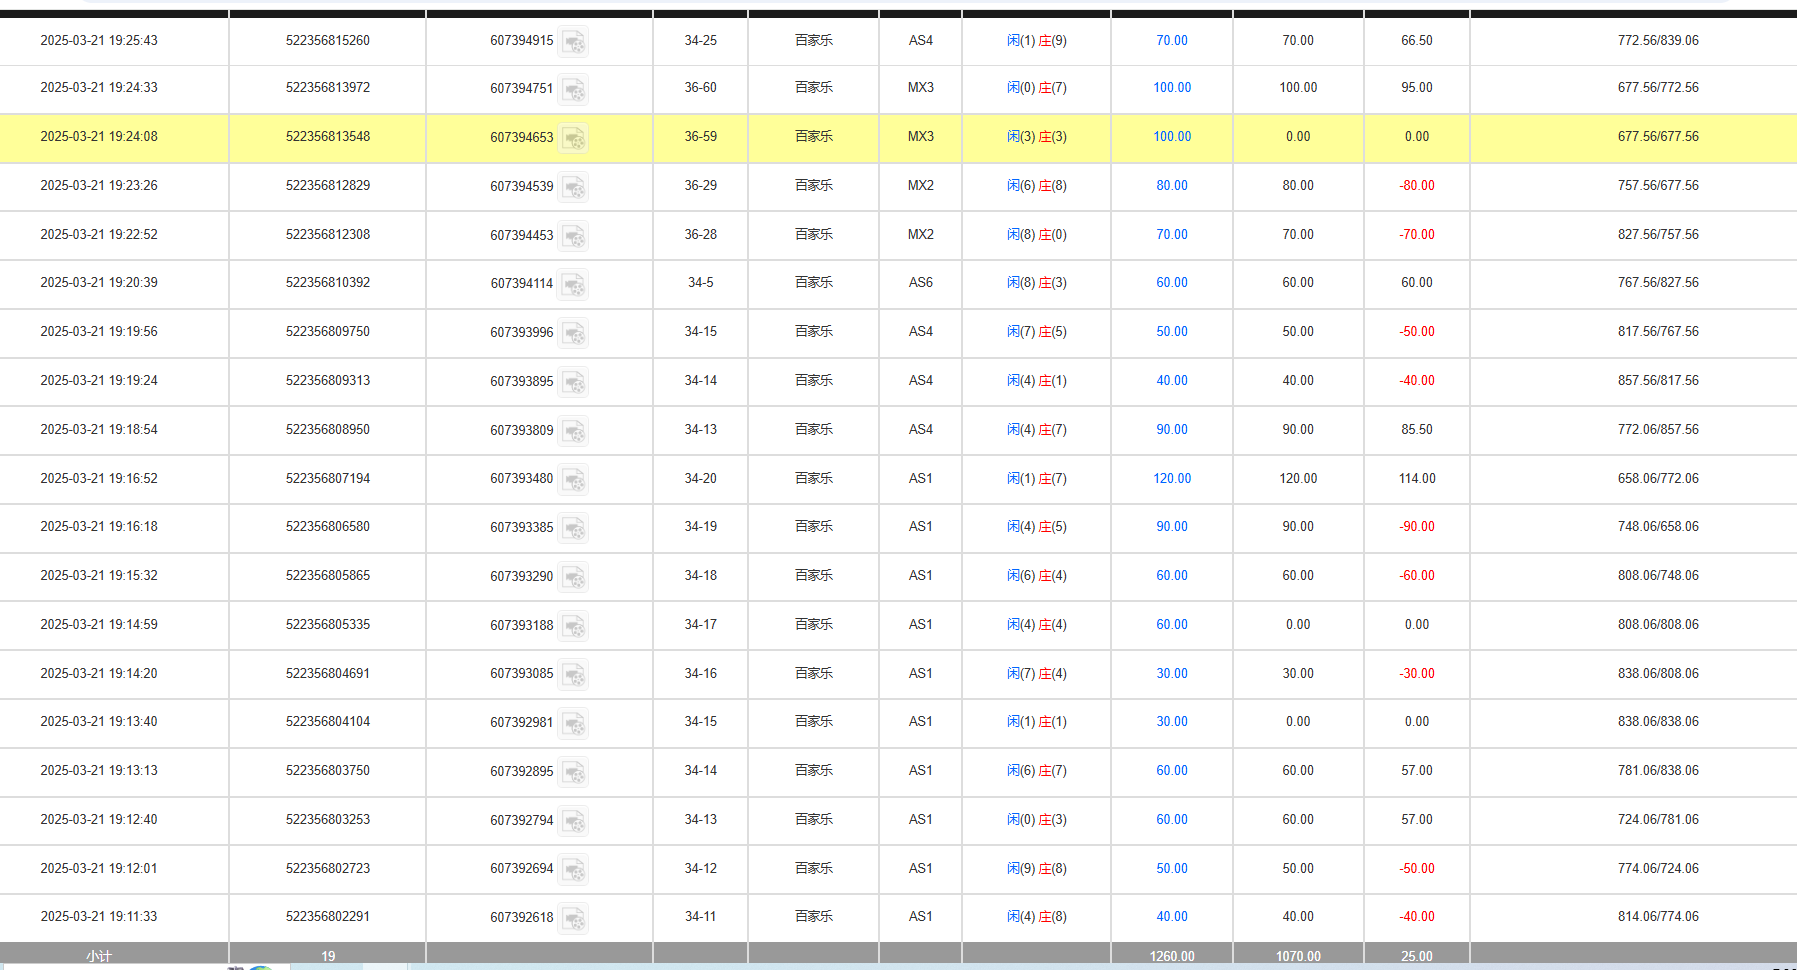This screenshot has width=1797, height=970.
Task: Select the row timestamped 2025-03-21 19:20:39
Action: (x=99, y=283)
